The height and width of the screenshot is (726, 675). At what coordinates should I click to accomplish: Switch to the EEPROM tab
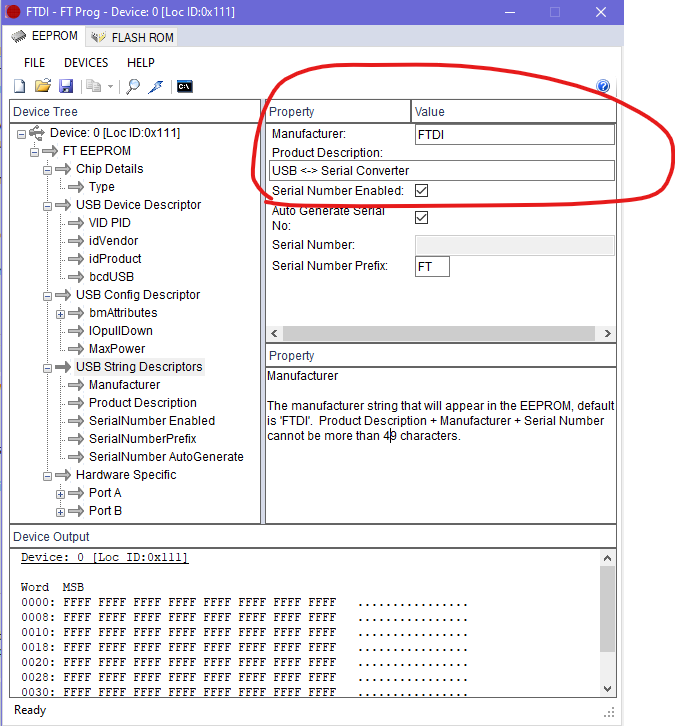tap(44, 36)
